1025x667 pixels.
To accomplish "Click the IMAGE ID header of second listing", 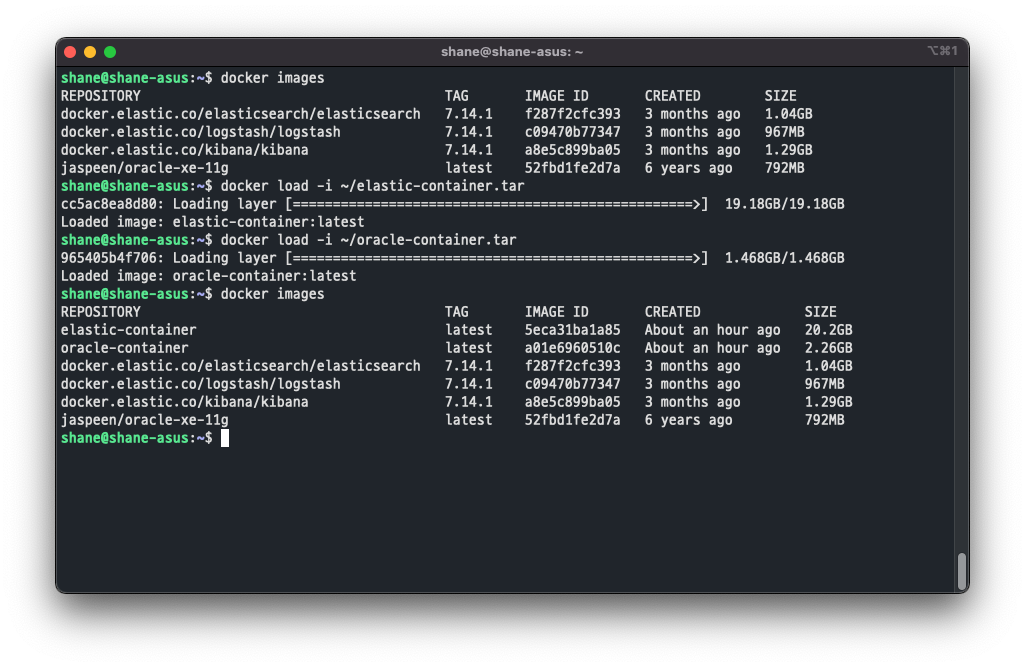I will 557,312.
